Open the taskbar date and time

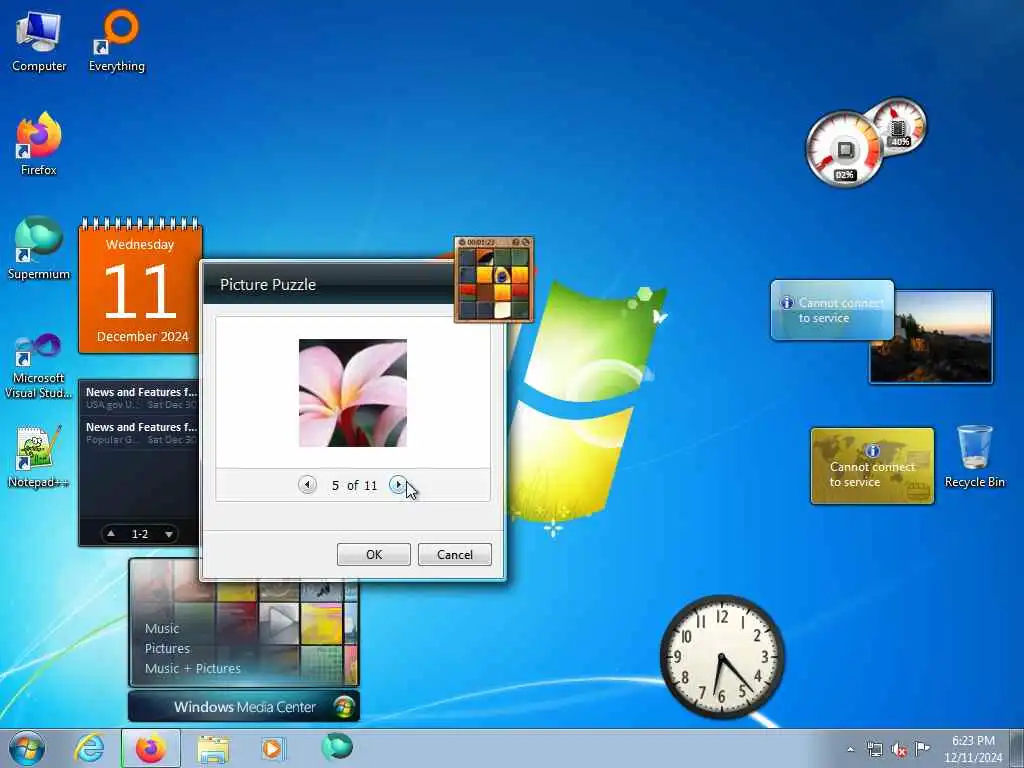973,749
